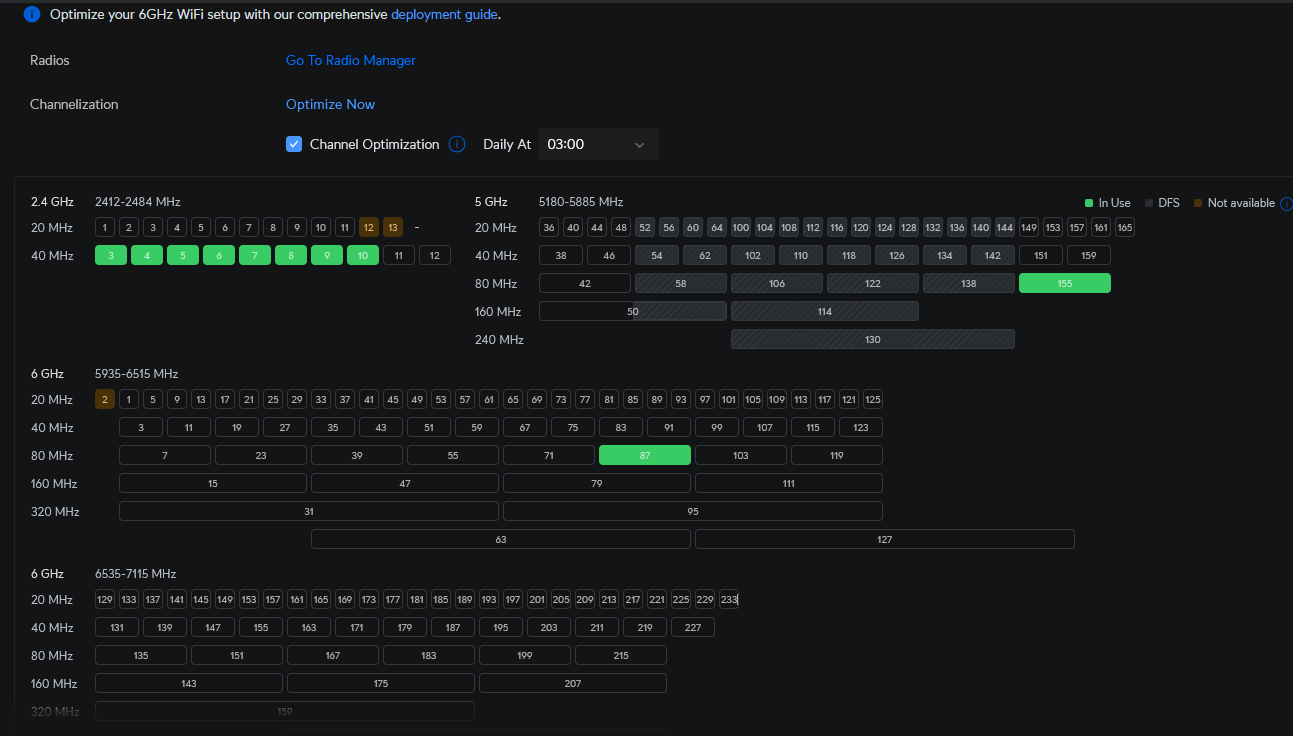Select in-use 2.4 GHz 40 MHz channel 7

point(255,255)
